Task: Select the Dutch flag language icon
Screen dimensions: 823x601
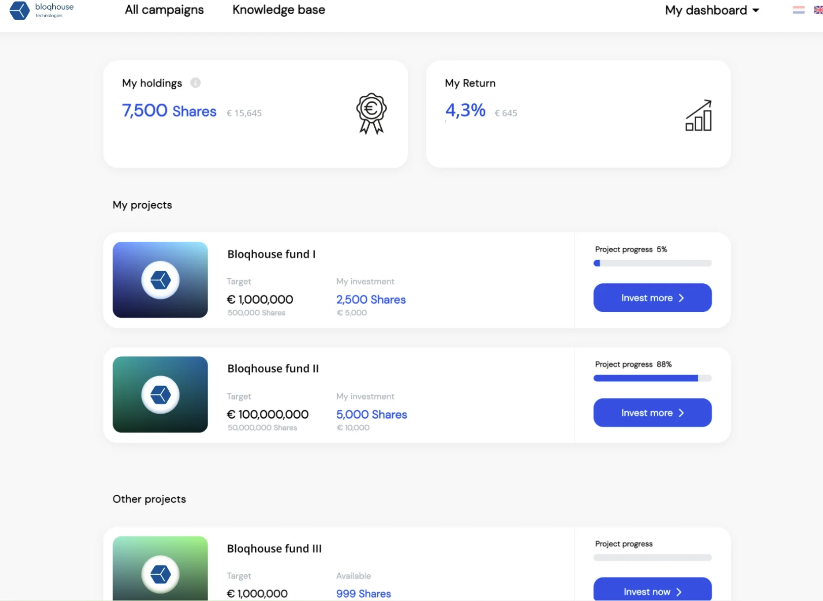Action: [797, 9]
